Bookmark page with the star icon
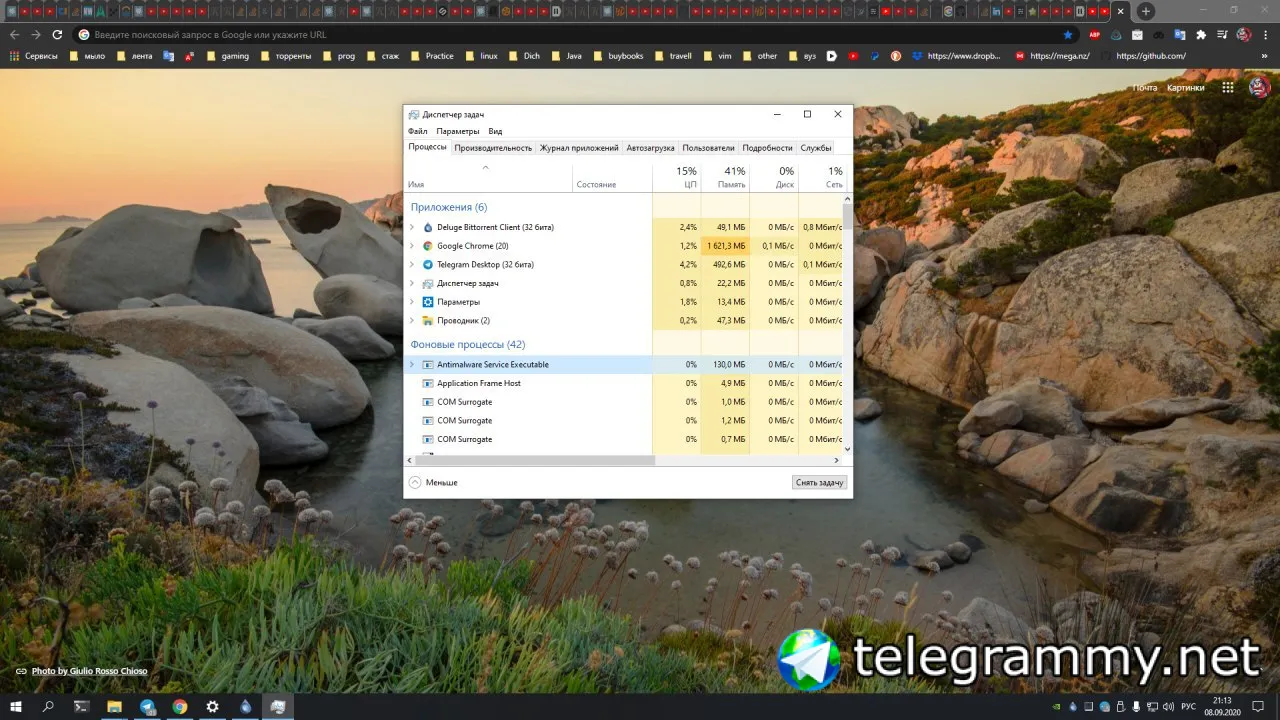The image size is (1280, 720). coord(1068,34)
